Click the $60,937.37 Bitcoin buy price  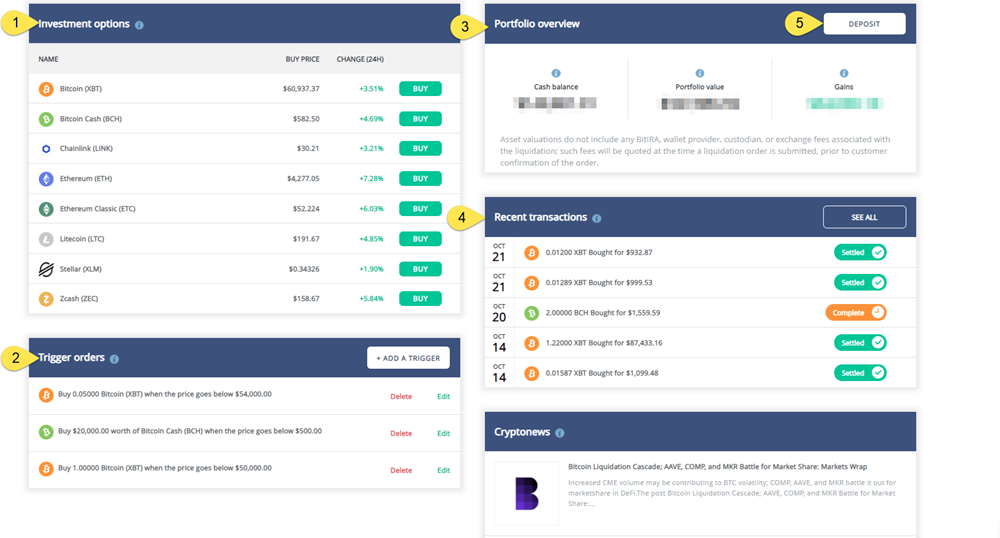(x=301, y=89)
